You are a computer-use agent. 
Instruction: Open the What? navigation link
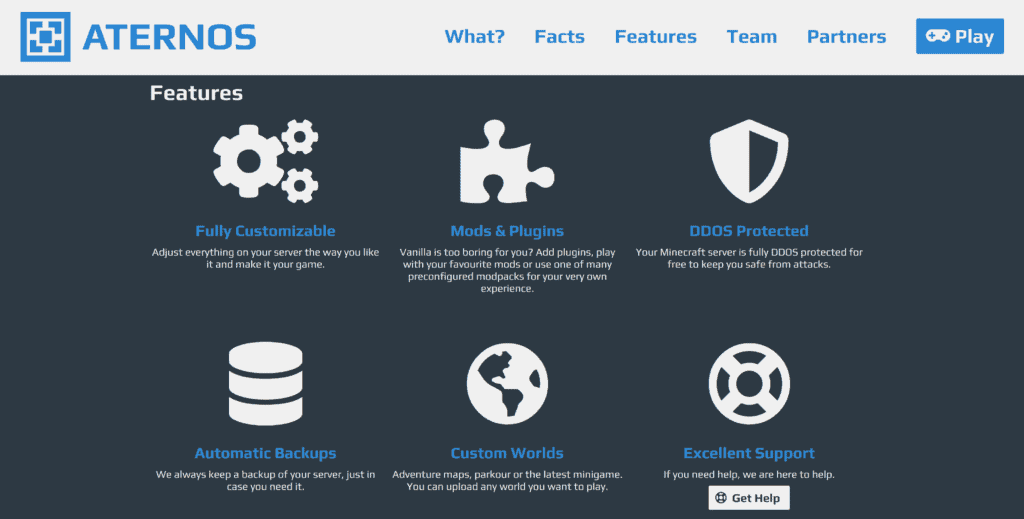pyautogui.click(x=475, y=37)
